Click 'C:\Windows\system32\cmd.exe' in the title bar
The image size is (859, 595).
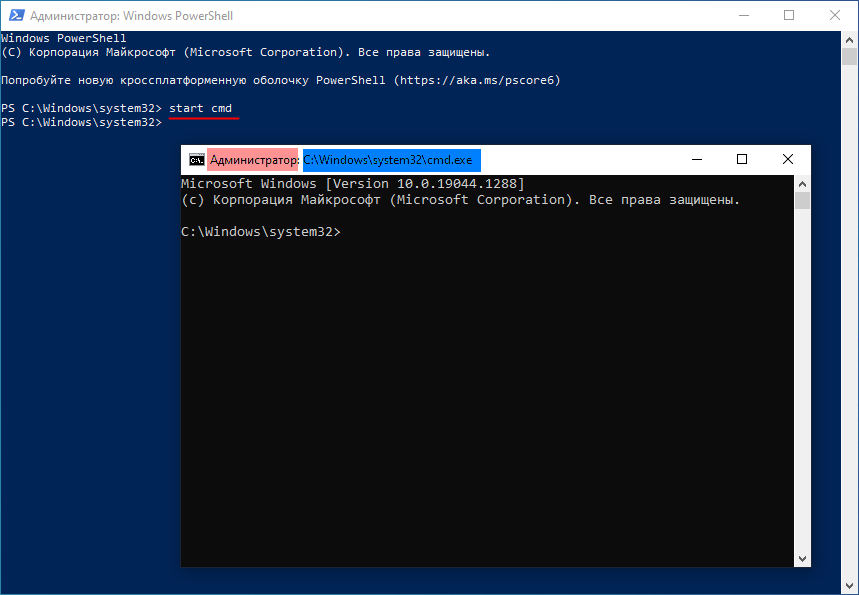388,160
